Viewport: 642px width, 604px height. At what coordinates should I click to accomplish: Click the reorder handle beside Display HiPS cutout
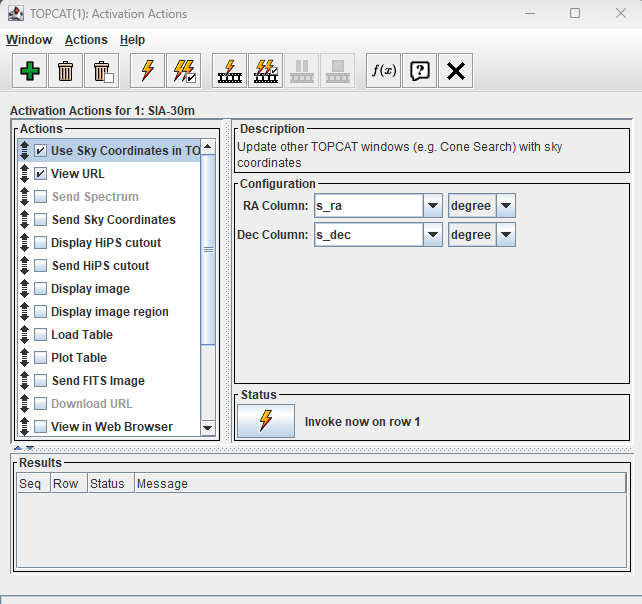click(x=25, y=242)
